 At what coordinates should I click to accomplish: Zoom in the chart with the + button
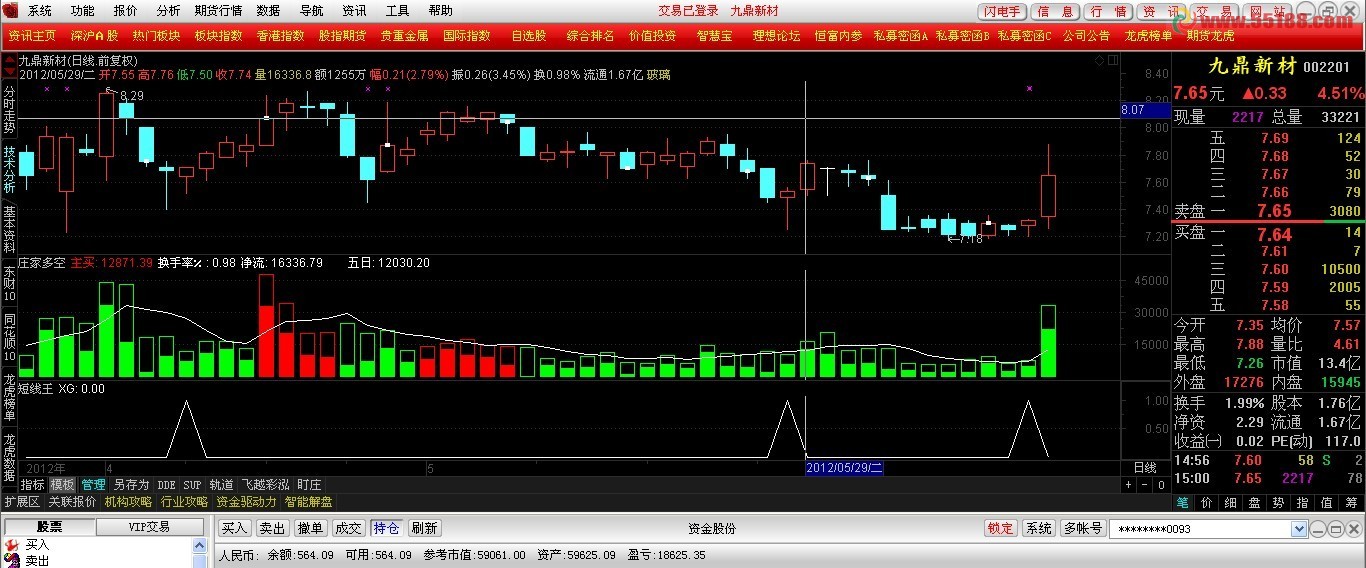click(x=1128, y=485)
